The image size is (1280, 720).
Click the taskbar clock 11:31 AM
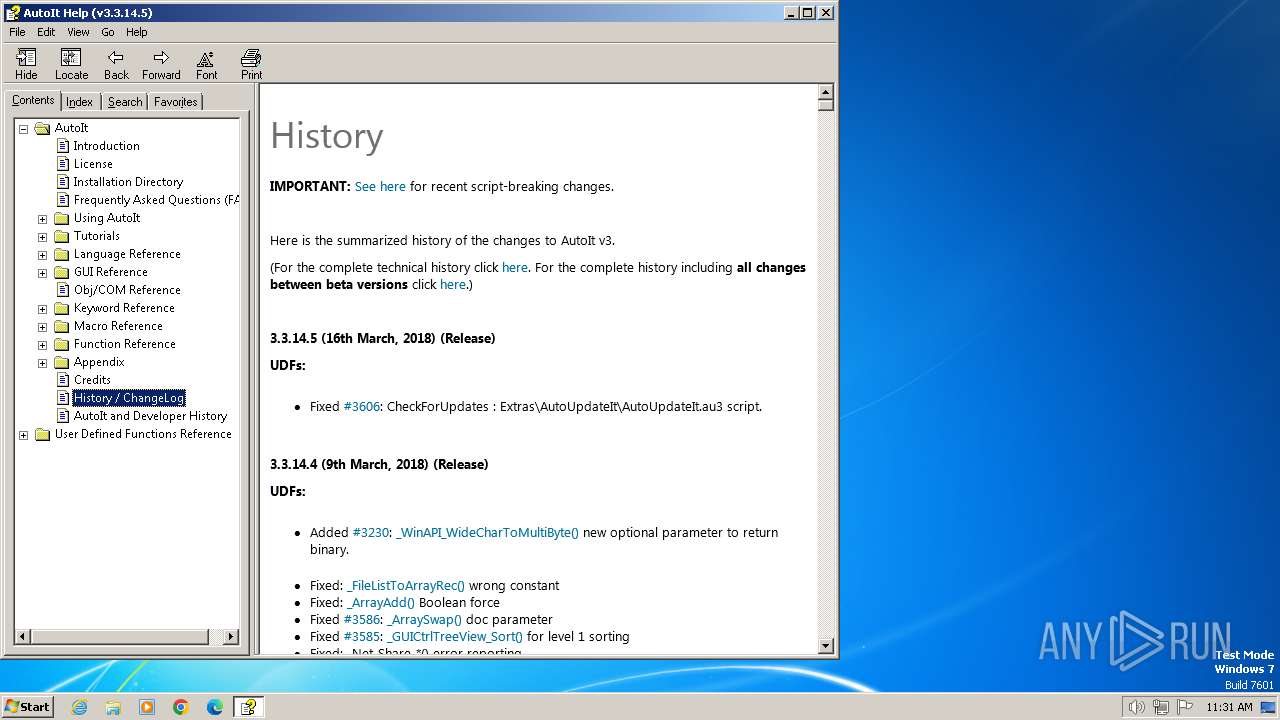1229,707
